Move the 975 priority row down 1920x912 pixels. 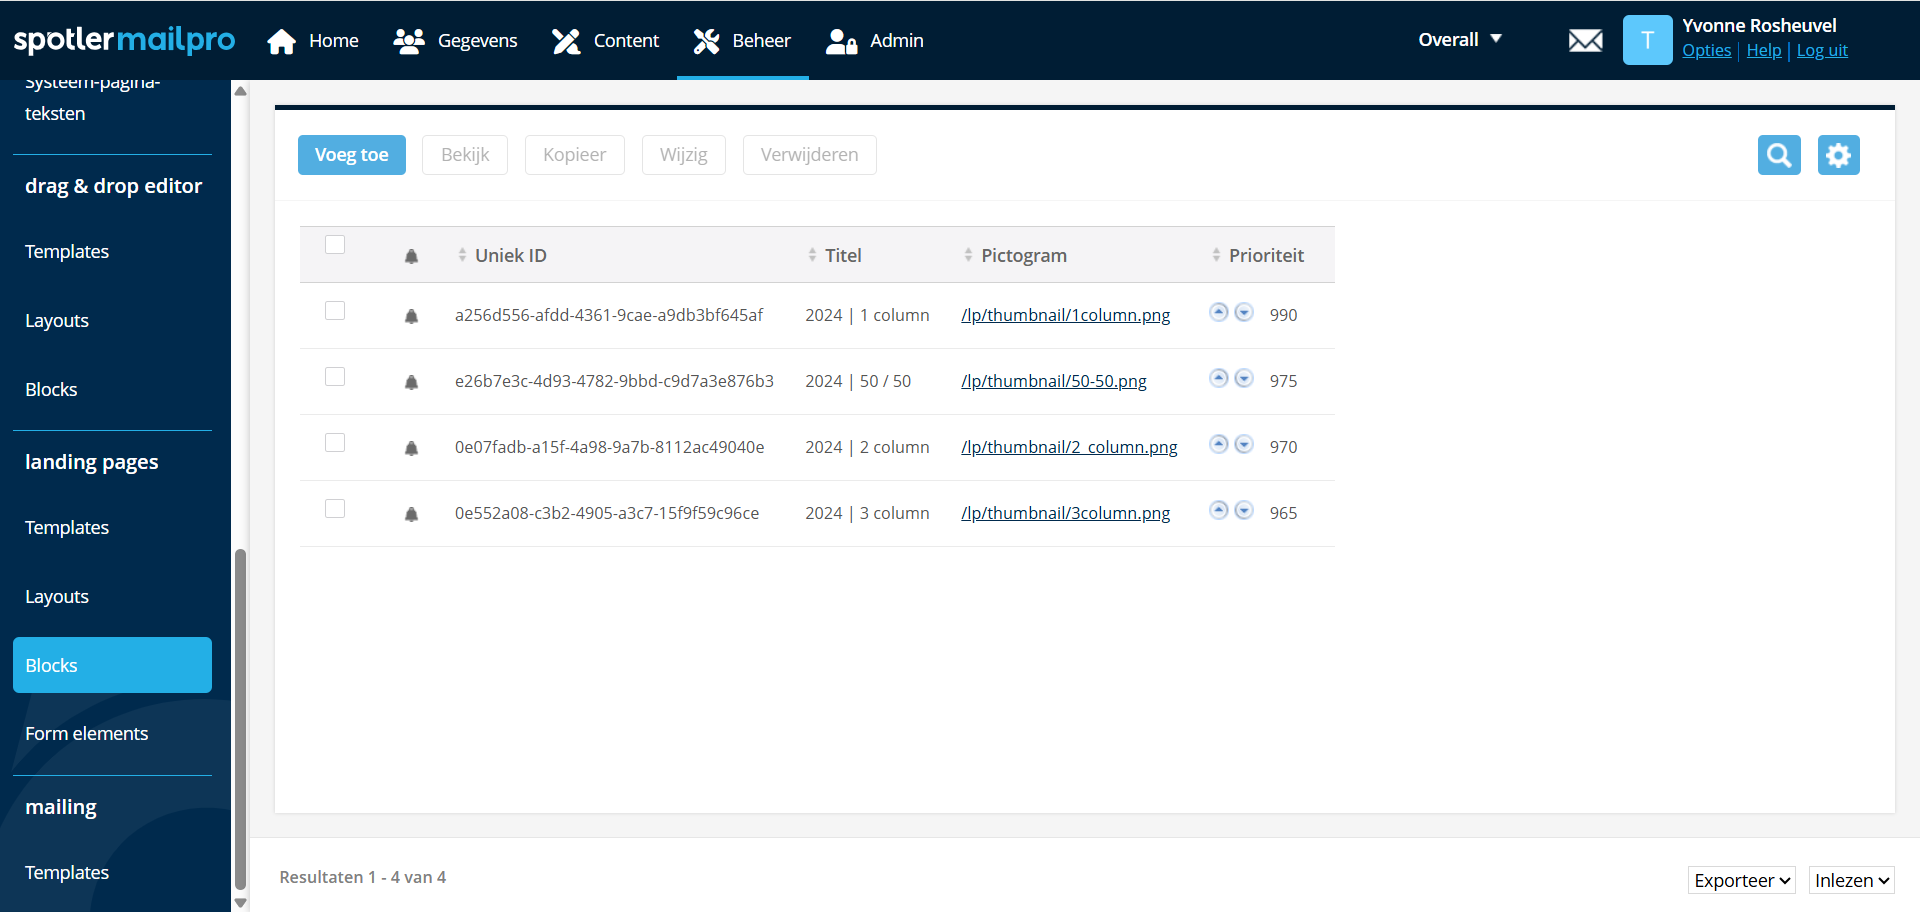click(x=1244, y=378)
